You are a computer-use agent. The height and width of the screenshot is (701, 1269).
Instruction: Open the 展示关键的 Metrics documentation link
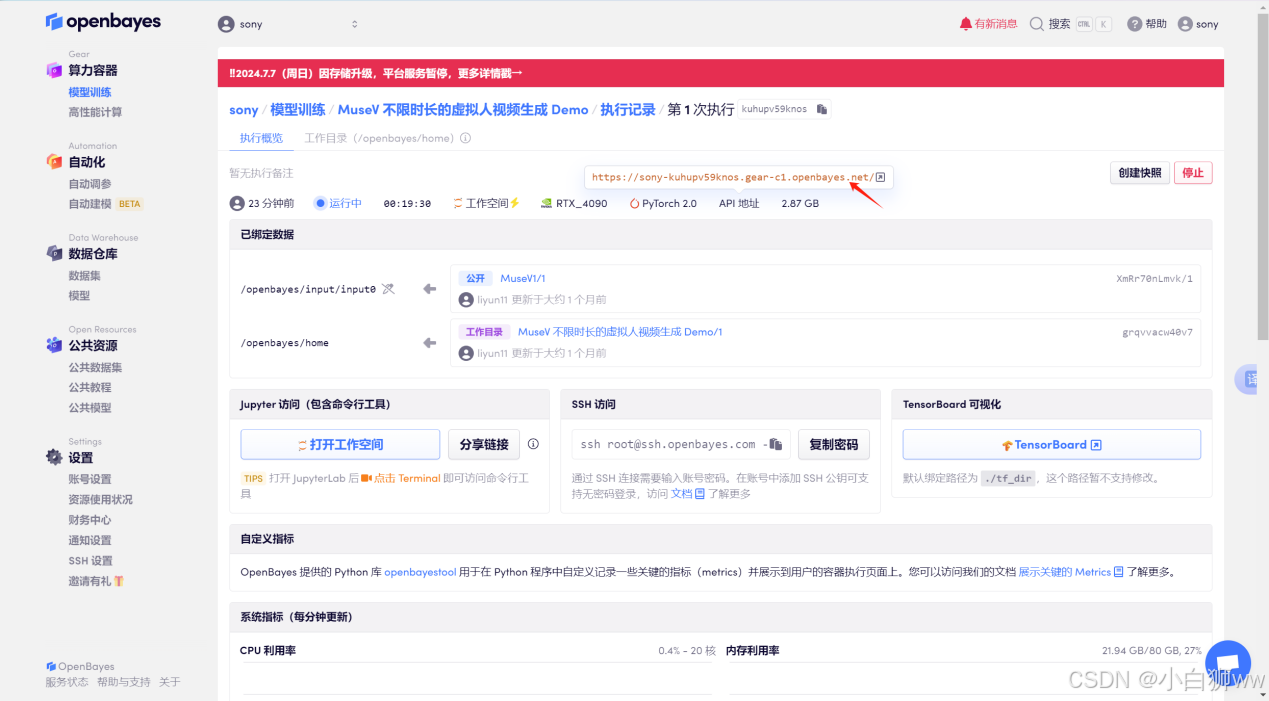coord(1071,572)
